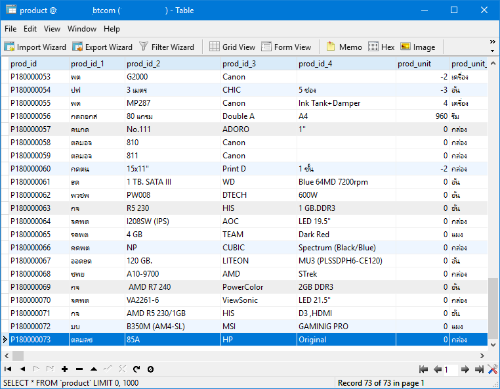Jump to first page icon

(x=423, y=369)
